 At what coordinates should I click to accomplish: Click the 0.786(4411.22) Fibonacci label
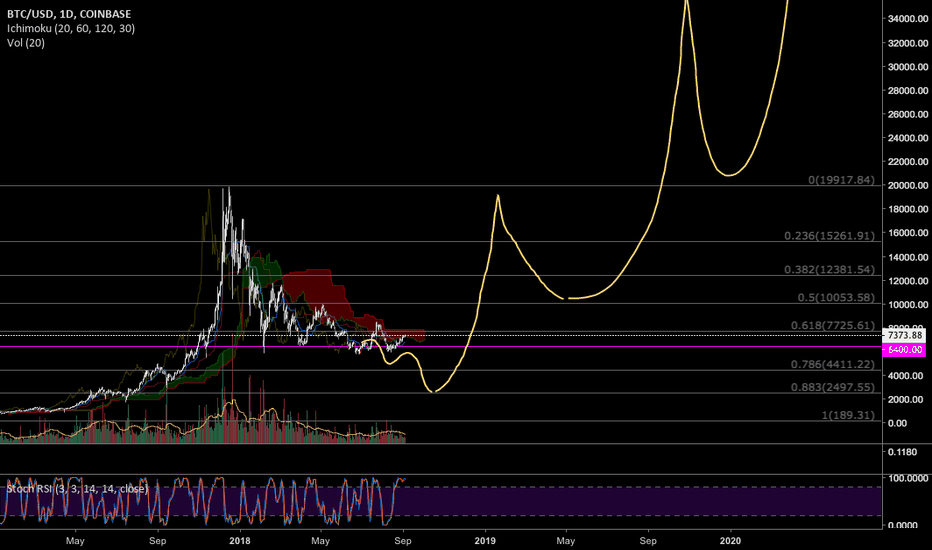tap(833, 364)
